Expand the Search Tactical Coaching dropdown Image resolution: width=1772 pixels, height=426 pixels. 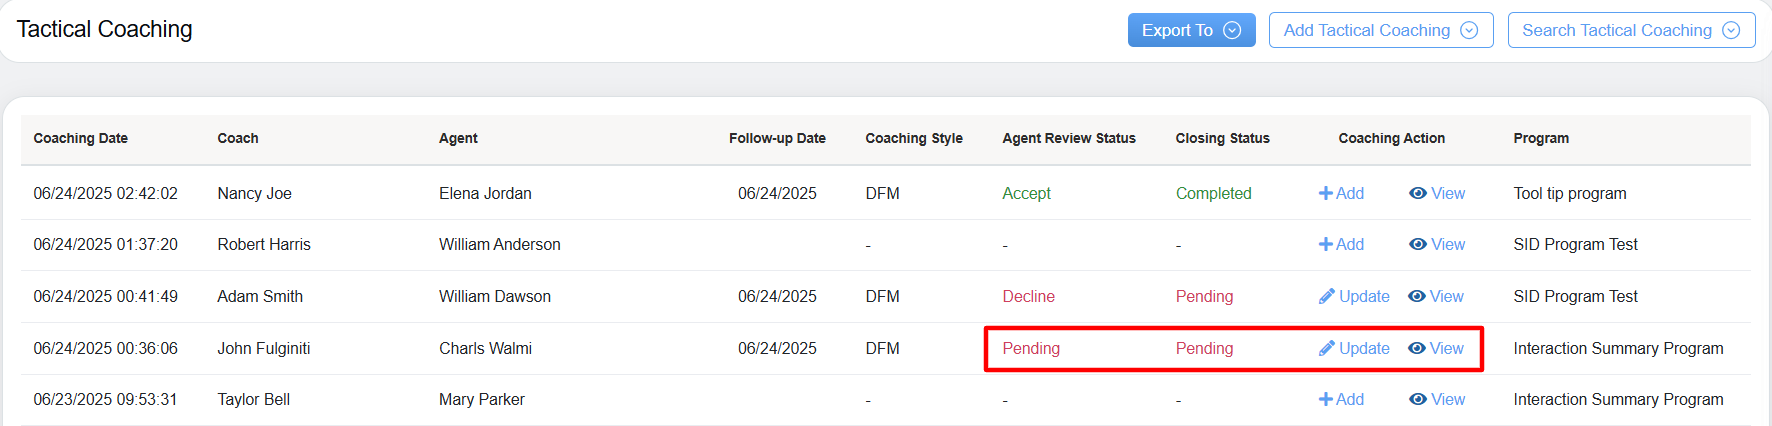[x=1630, y=30]
